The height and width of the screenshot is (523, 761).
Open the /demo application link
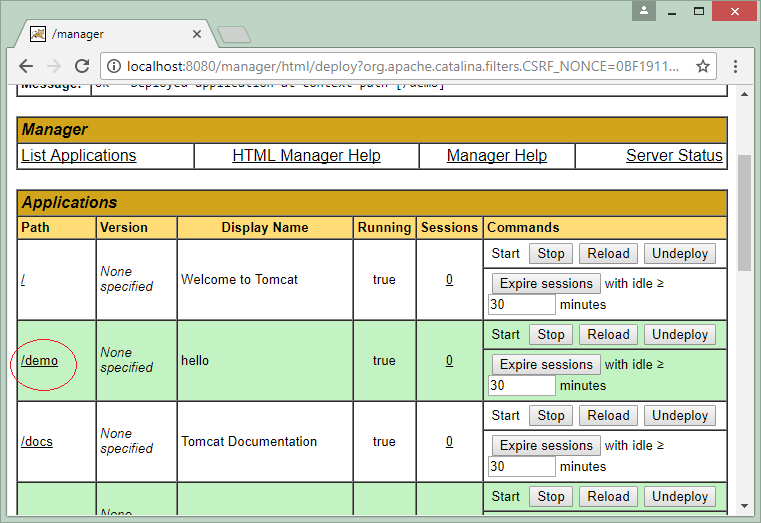coord(39,361)
